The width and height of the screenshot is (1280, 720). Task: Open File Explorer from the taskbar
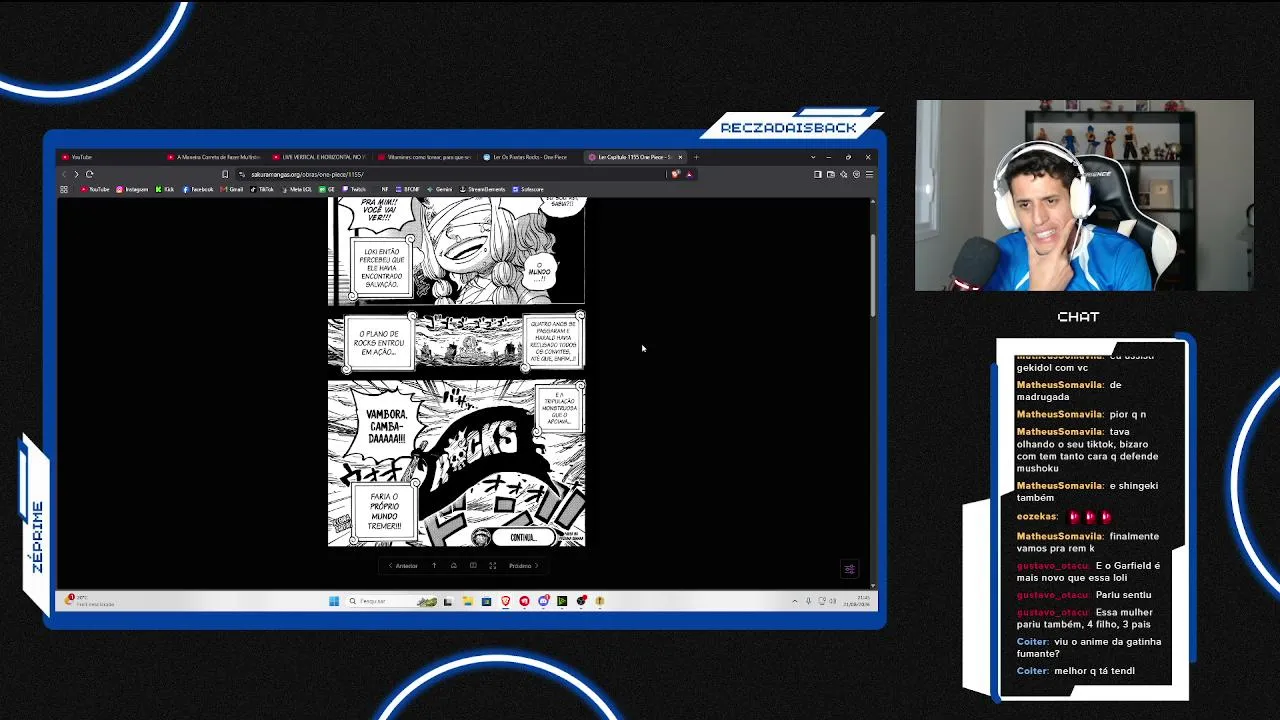[x=467, y=601]
